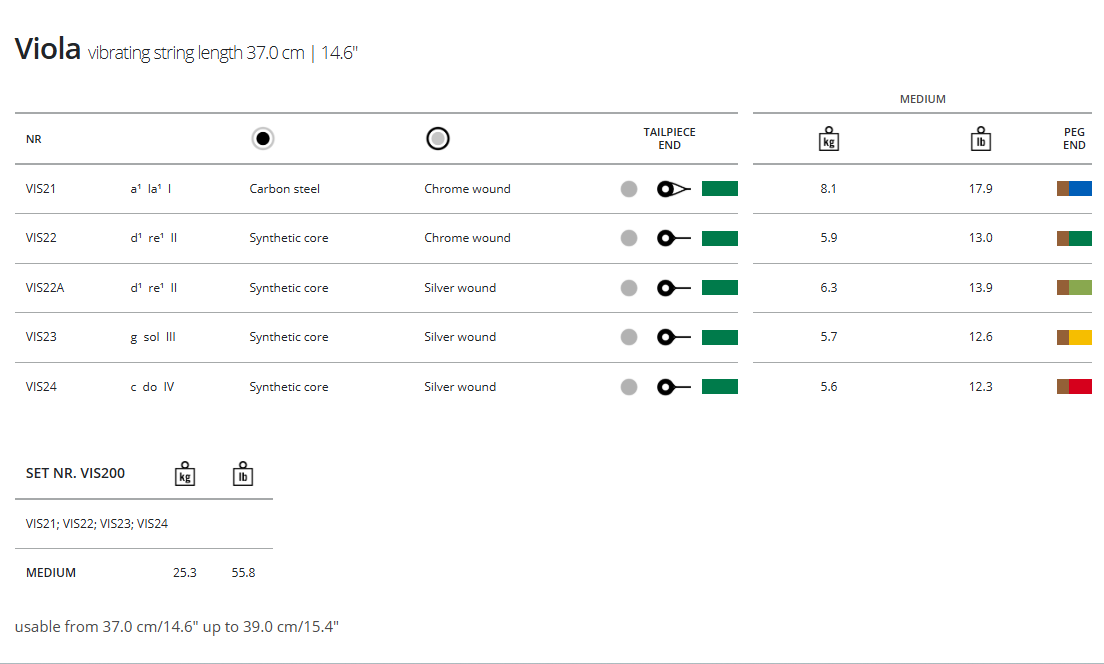Click the brown-yellow peg end swatch for VIS23
The width and height of the screenshot is (1104, 664).
1074,337
